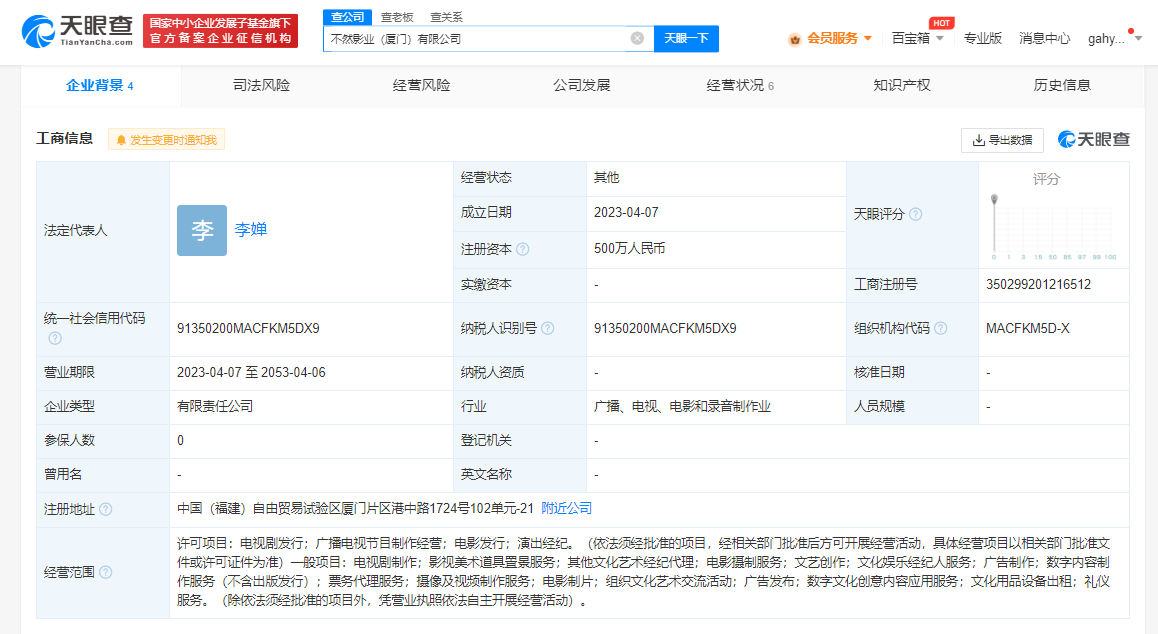
Task: Open the 注册资本 question mark tooltip
Action: (524, 249)
